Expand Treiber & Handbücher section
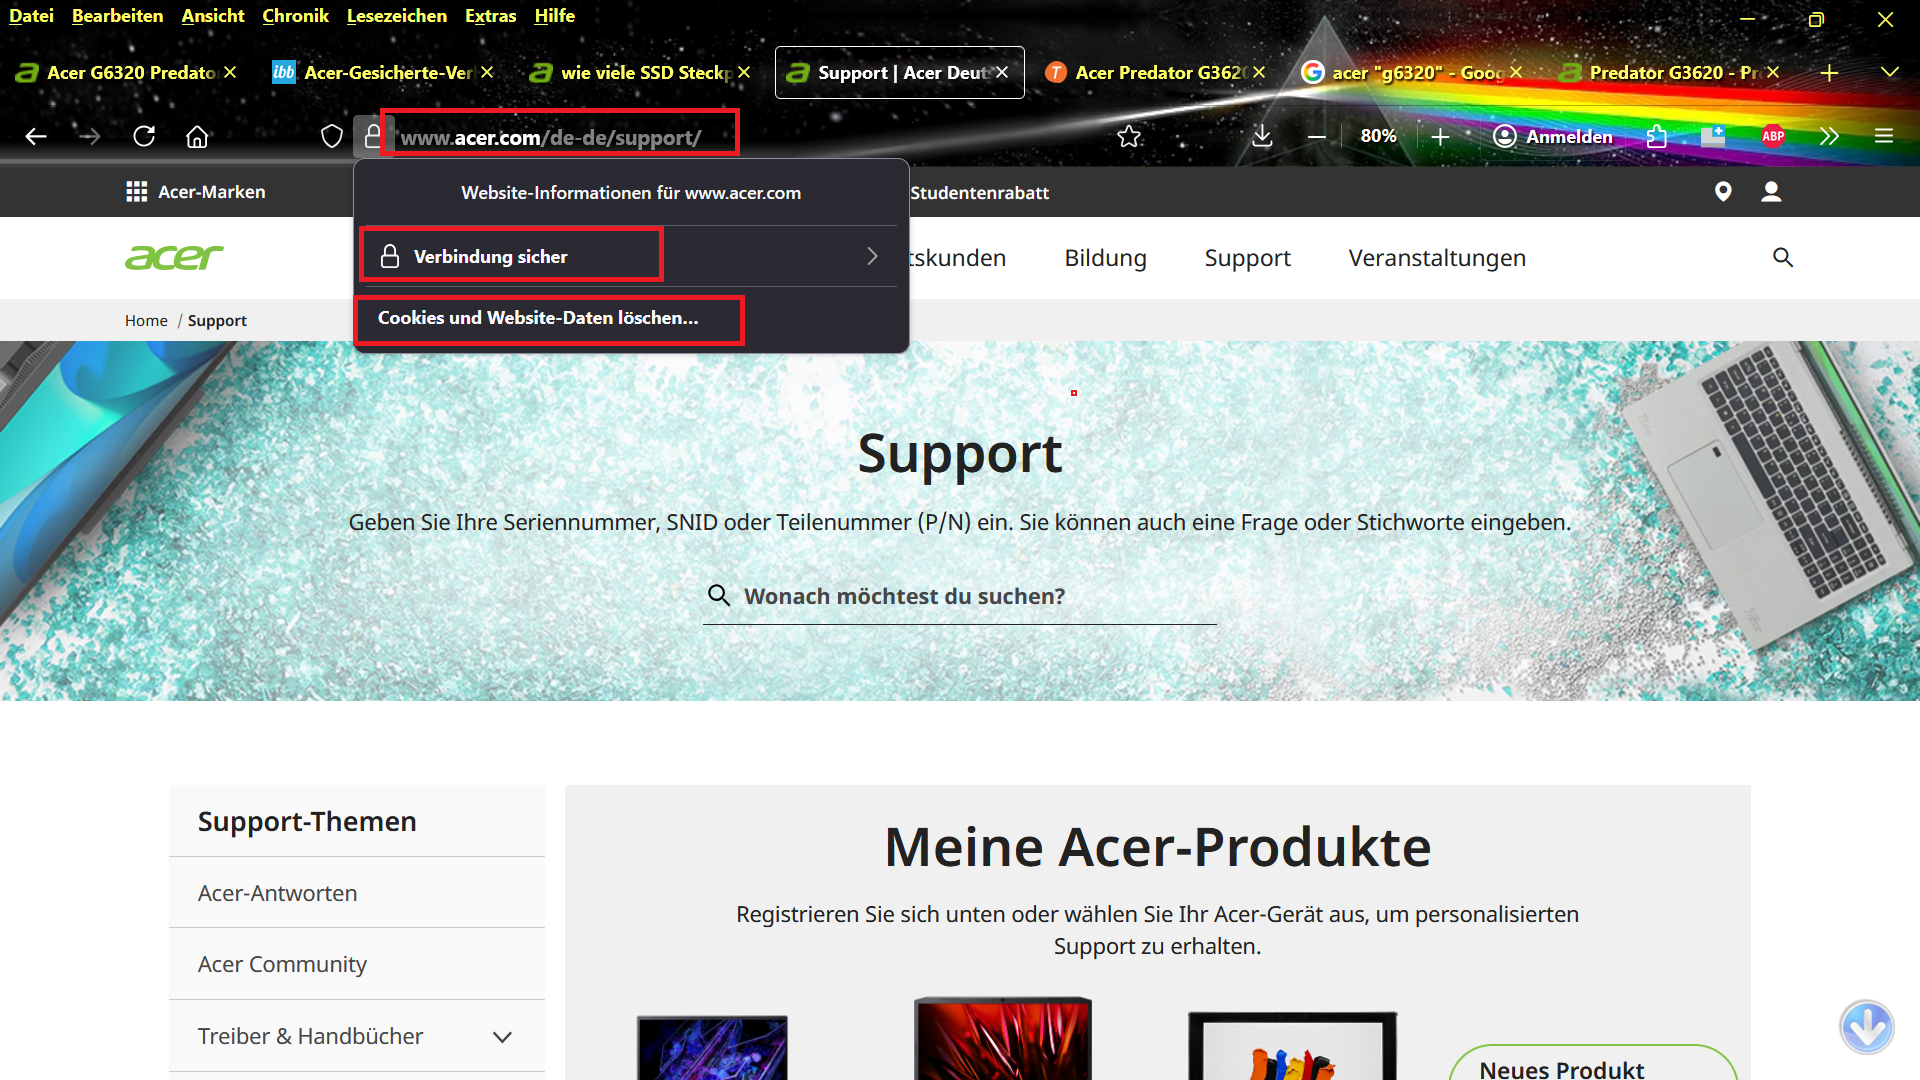The height and width of the screenshot is (1080, 1920). (357, 1036)
